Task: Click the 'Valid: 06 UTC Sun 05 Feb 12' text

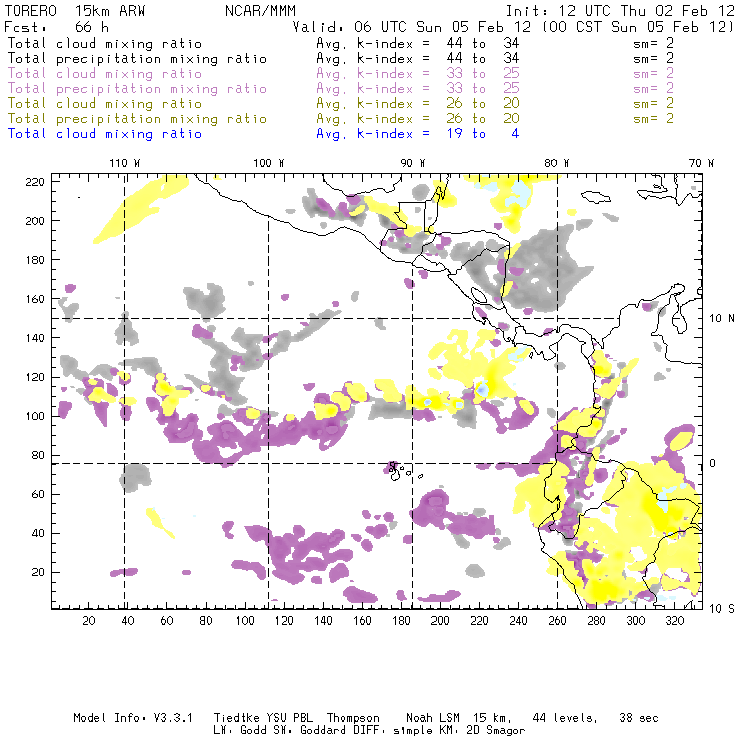Action: pyautogui.click(x=412, y=27)
